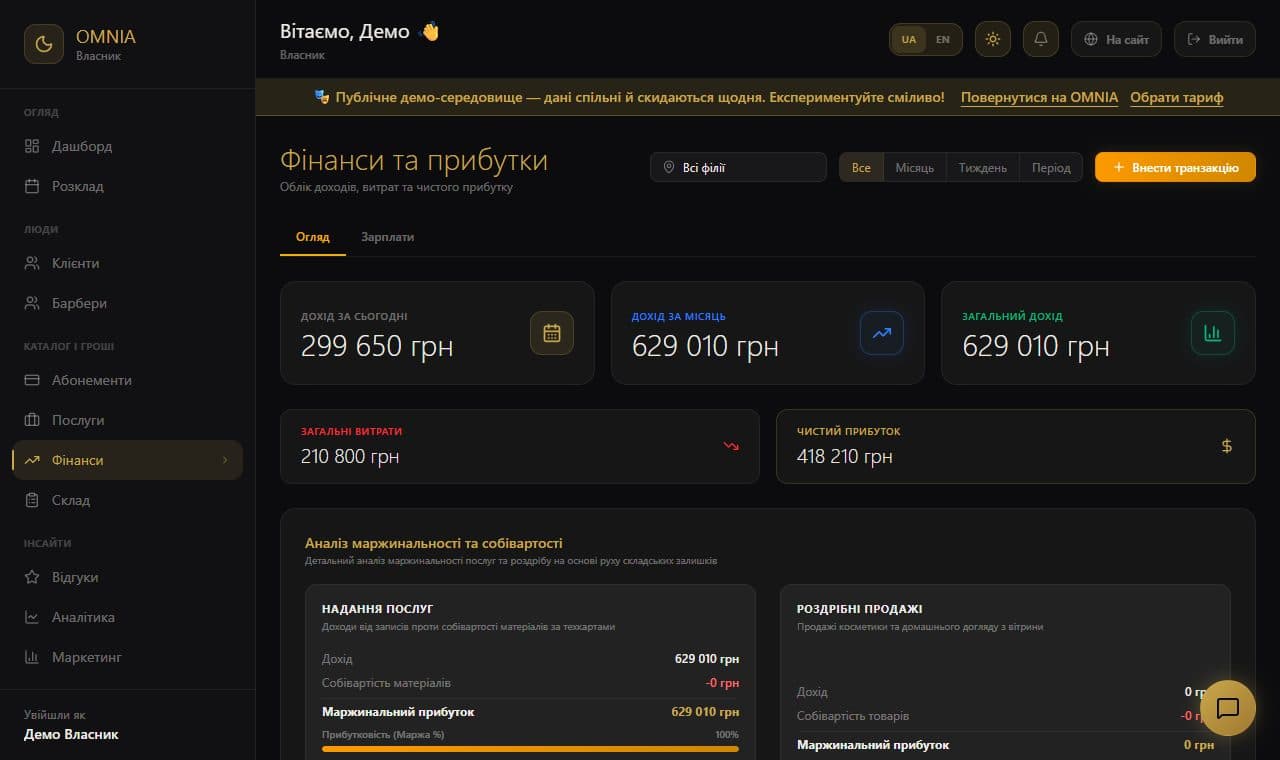Click the На сайт button

pyautogui.click(x=1116, y=39)
